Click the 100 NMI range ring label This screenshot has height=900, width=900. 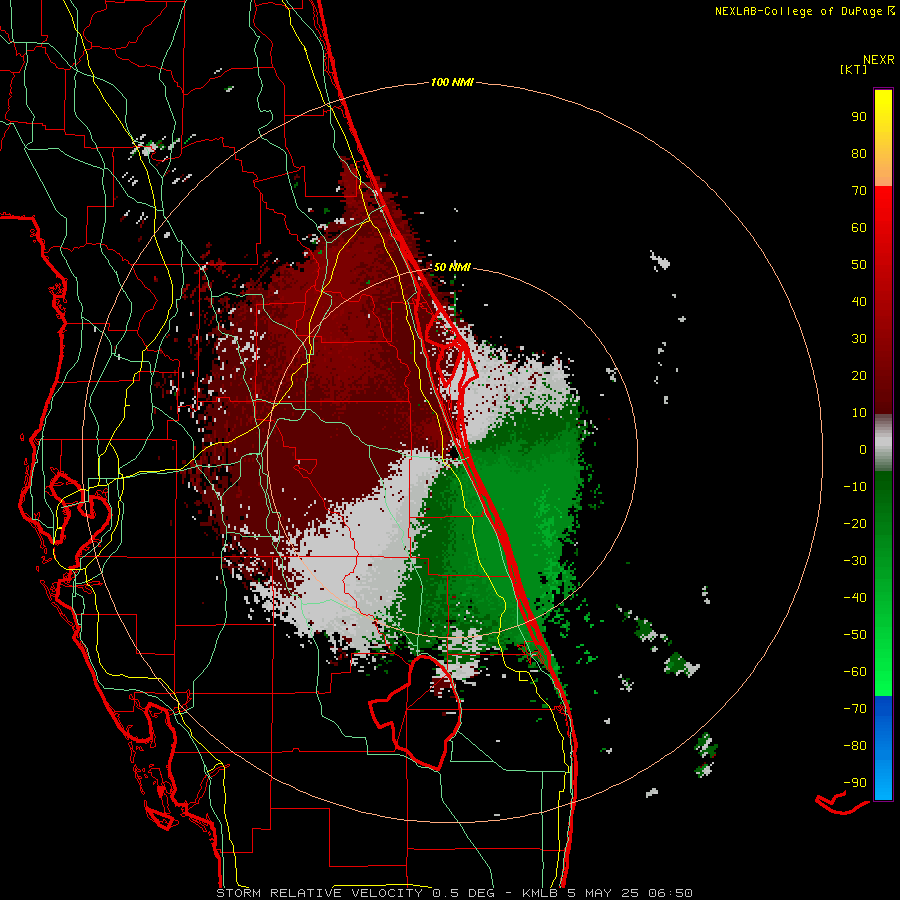pos(452,83)
